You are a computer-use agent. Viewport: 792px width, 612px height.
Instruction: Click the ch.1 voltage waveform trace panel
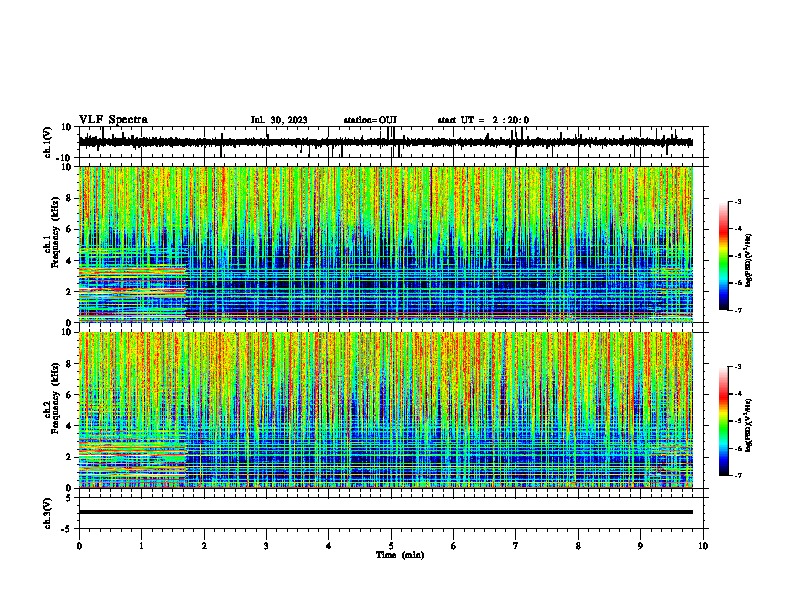(393, 142)
